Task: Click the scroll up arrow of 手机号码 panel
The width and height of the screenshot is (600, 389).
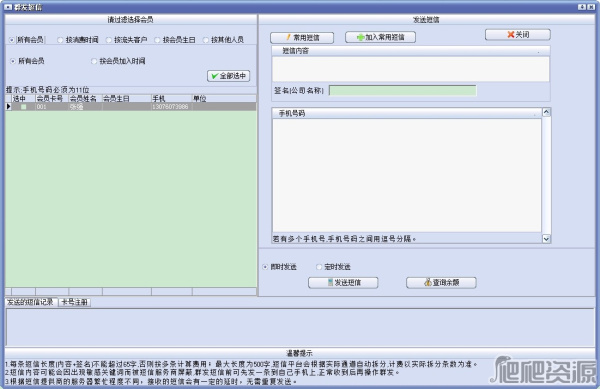Action: [x=546, y=112]
